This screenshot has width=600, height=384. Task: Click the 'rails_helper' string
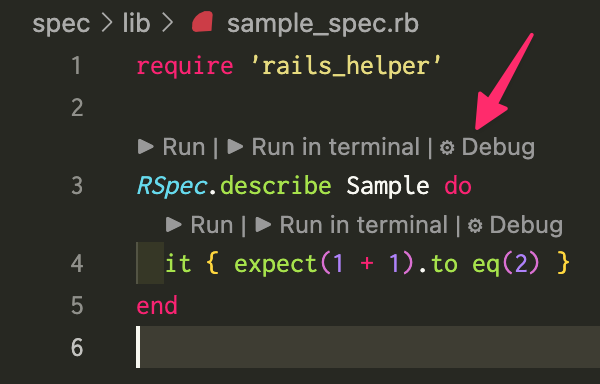pos(346,67)
